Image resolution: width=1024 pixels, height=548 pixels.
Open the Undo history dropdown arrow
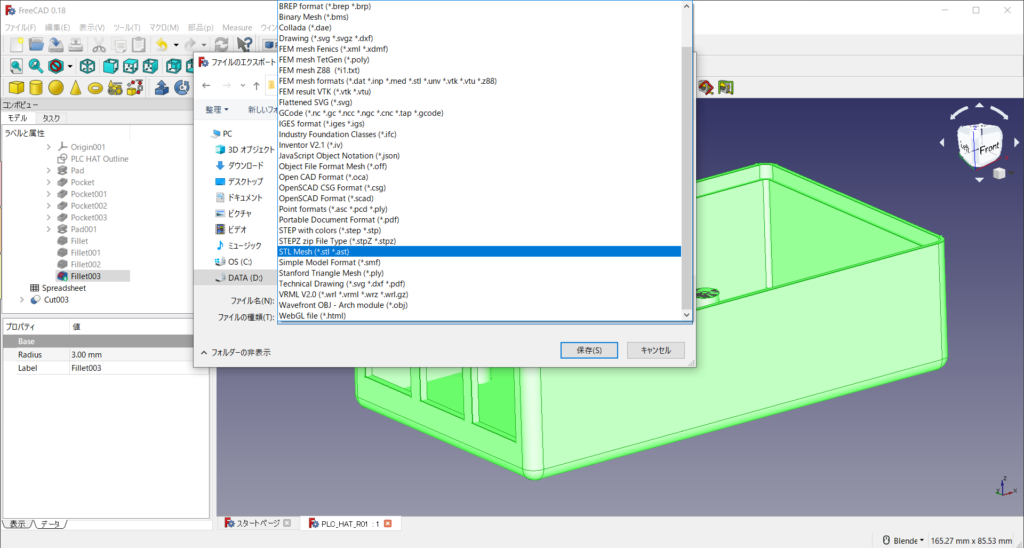point(175,44)
